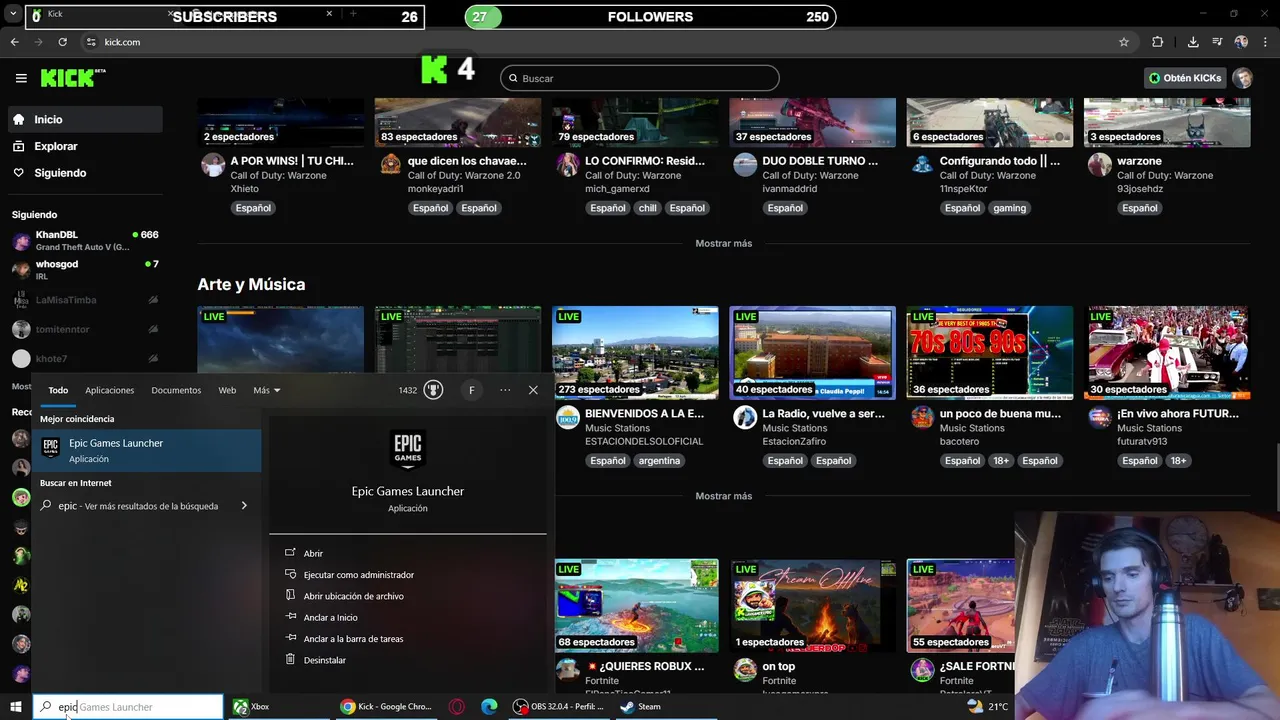Viewport: 1280px width, 720px height.
Task: Select the Web search tab
Action: pyautogui.click(x=227, y=390)
